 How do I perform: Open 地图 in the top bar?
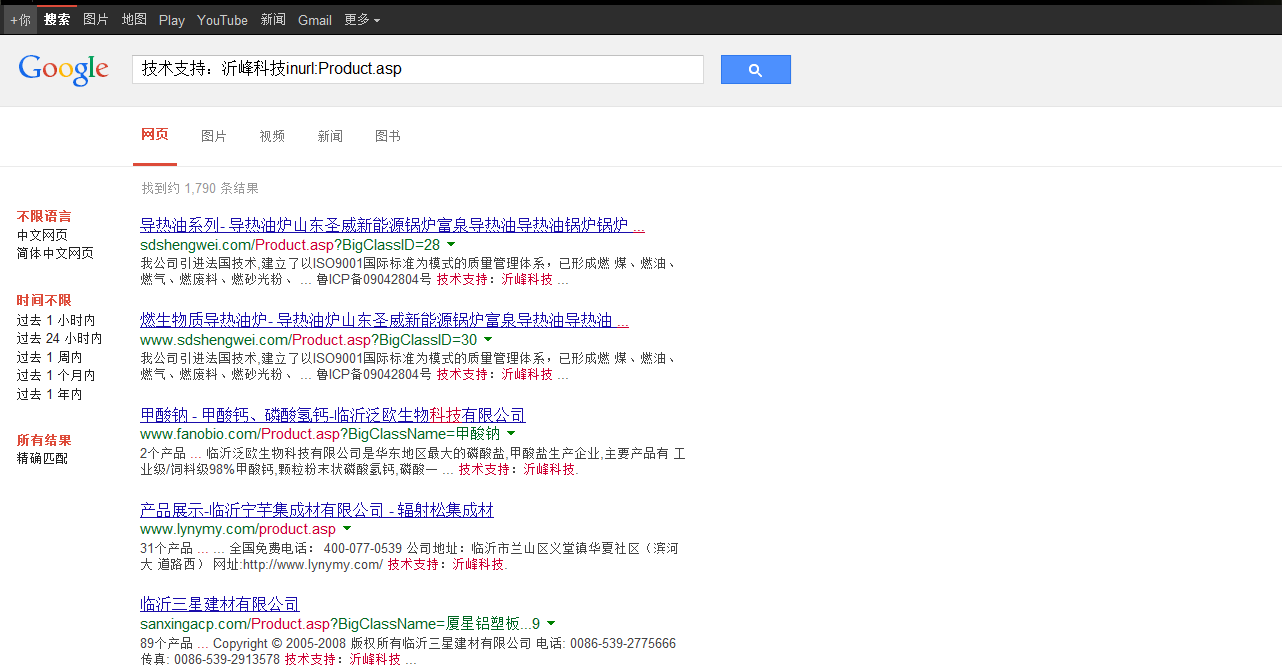pyautogui.click(x=134, y=20)
